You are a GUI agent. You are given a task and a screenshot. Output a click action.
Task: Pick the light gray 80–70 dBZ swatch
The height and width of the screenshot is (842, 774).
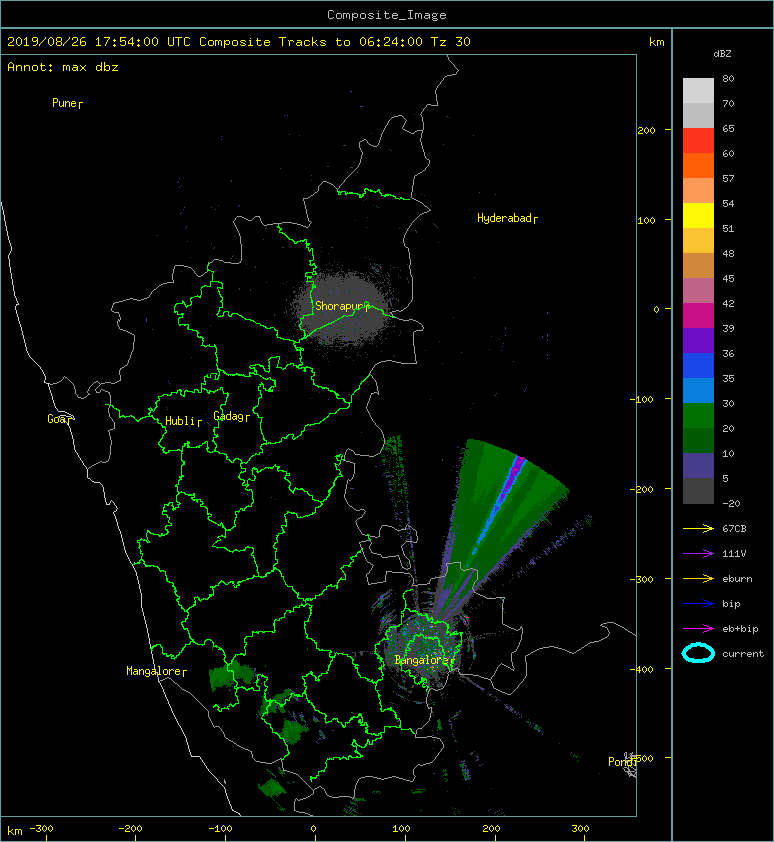(x=698, y=91)
